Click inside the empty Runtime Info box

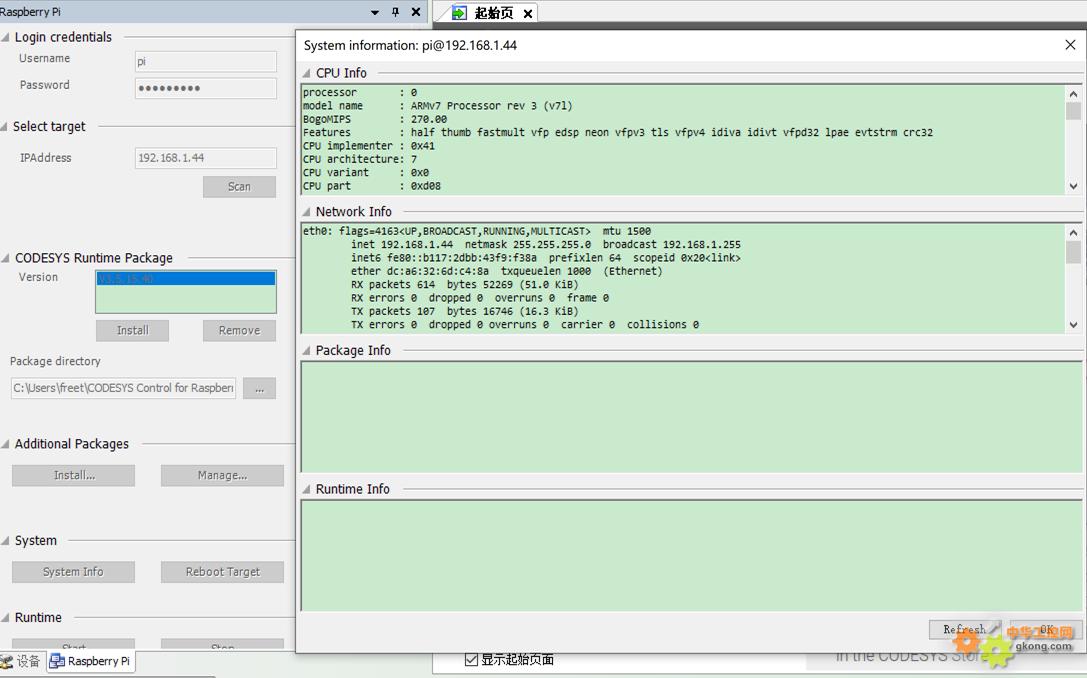(x=691, y=556)
